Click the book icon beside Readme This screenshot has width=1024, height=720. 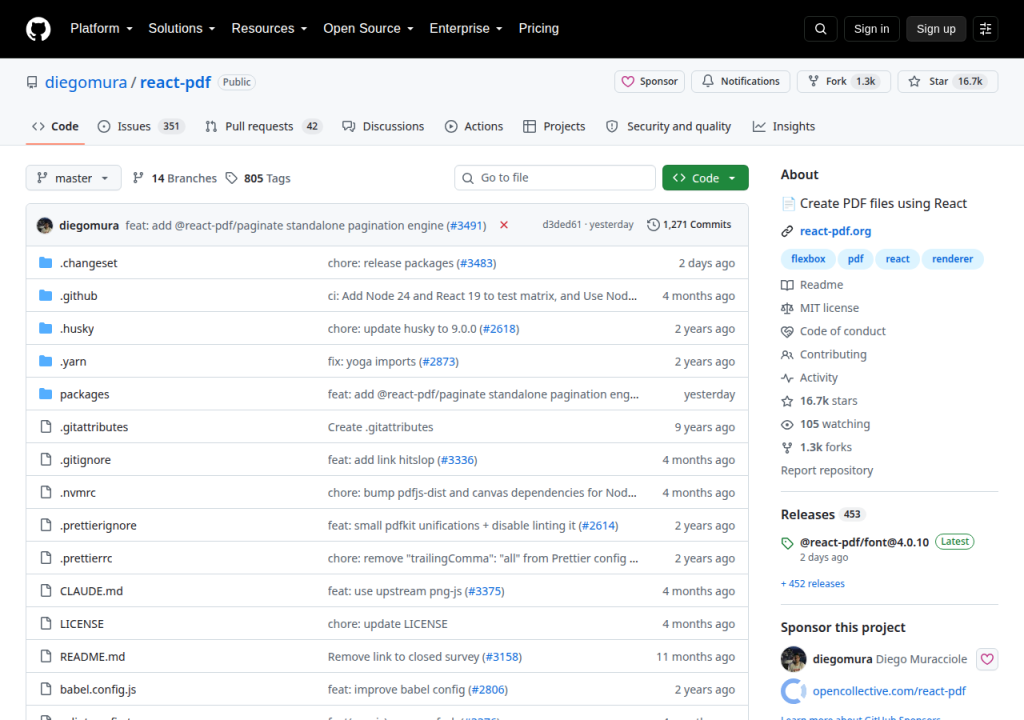click(x=788, y=285)
